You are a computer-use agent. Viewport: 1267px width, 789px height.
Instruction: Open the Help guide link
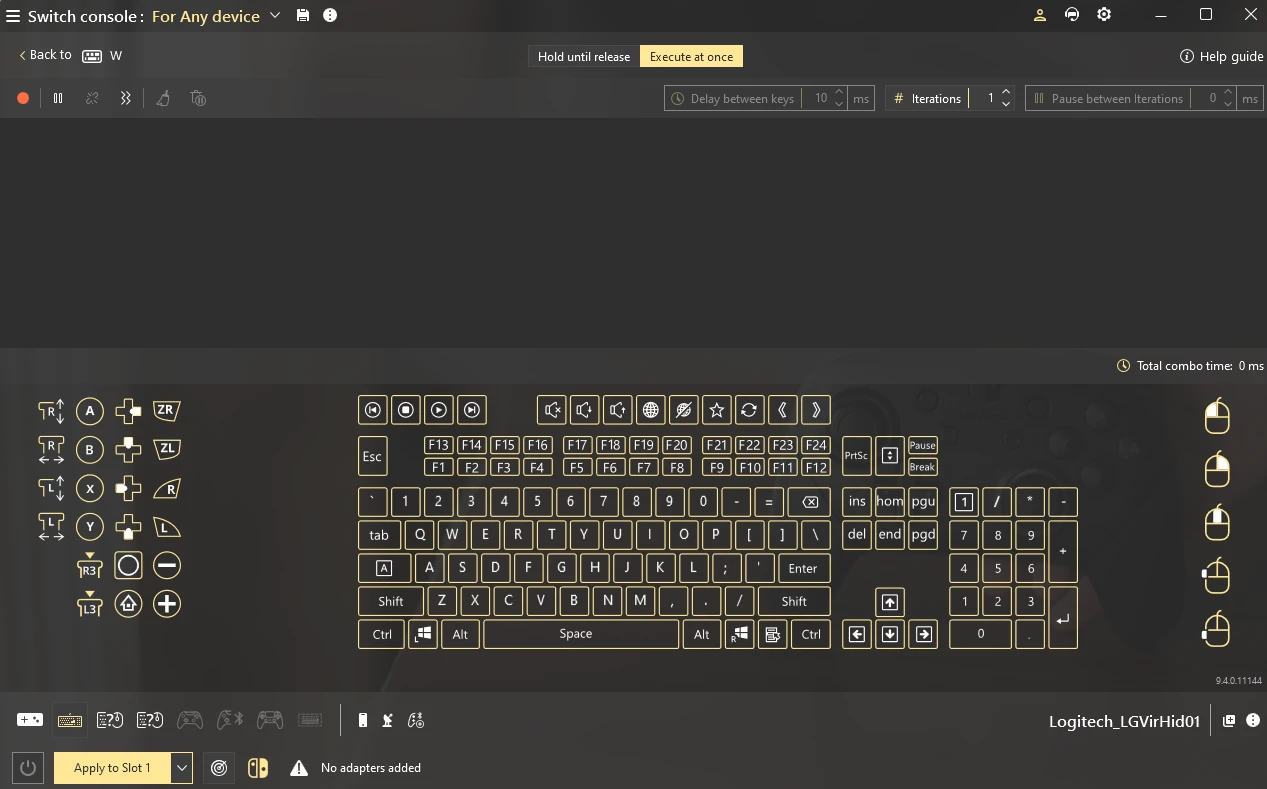(1222, 56)
